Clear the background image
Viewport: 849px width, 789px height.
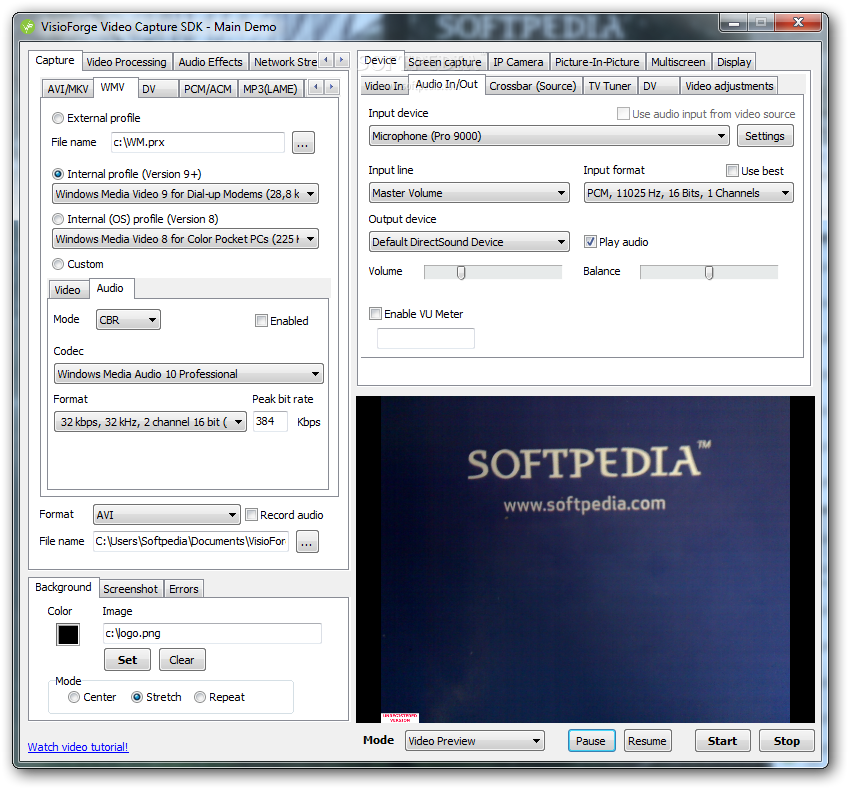[182, 660]
